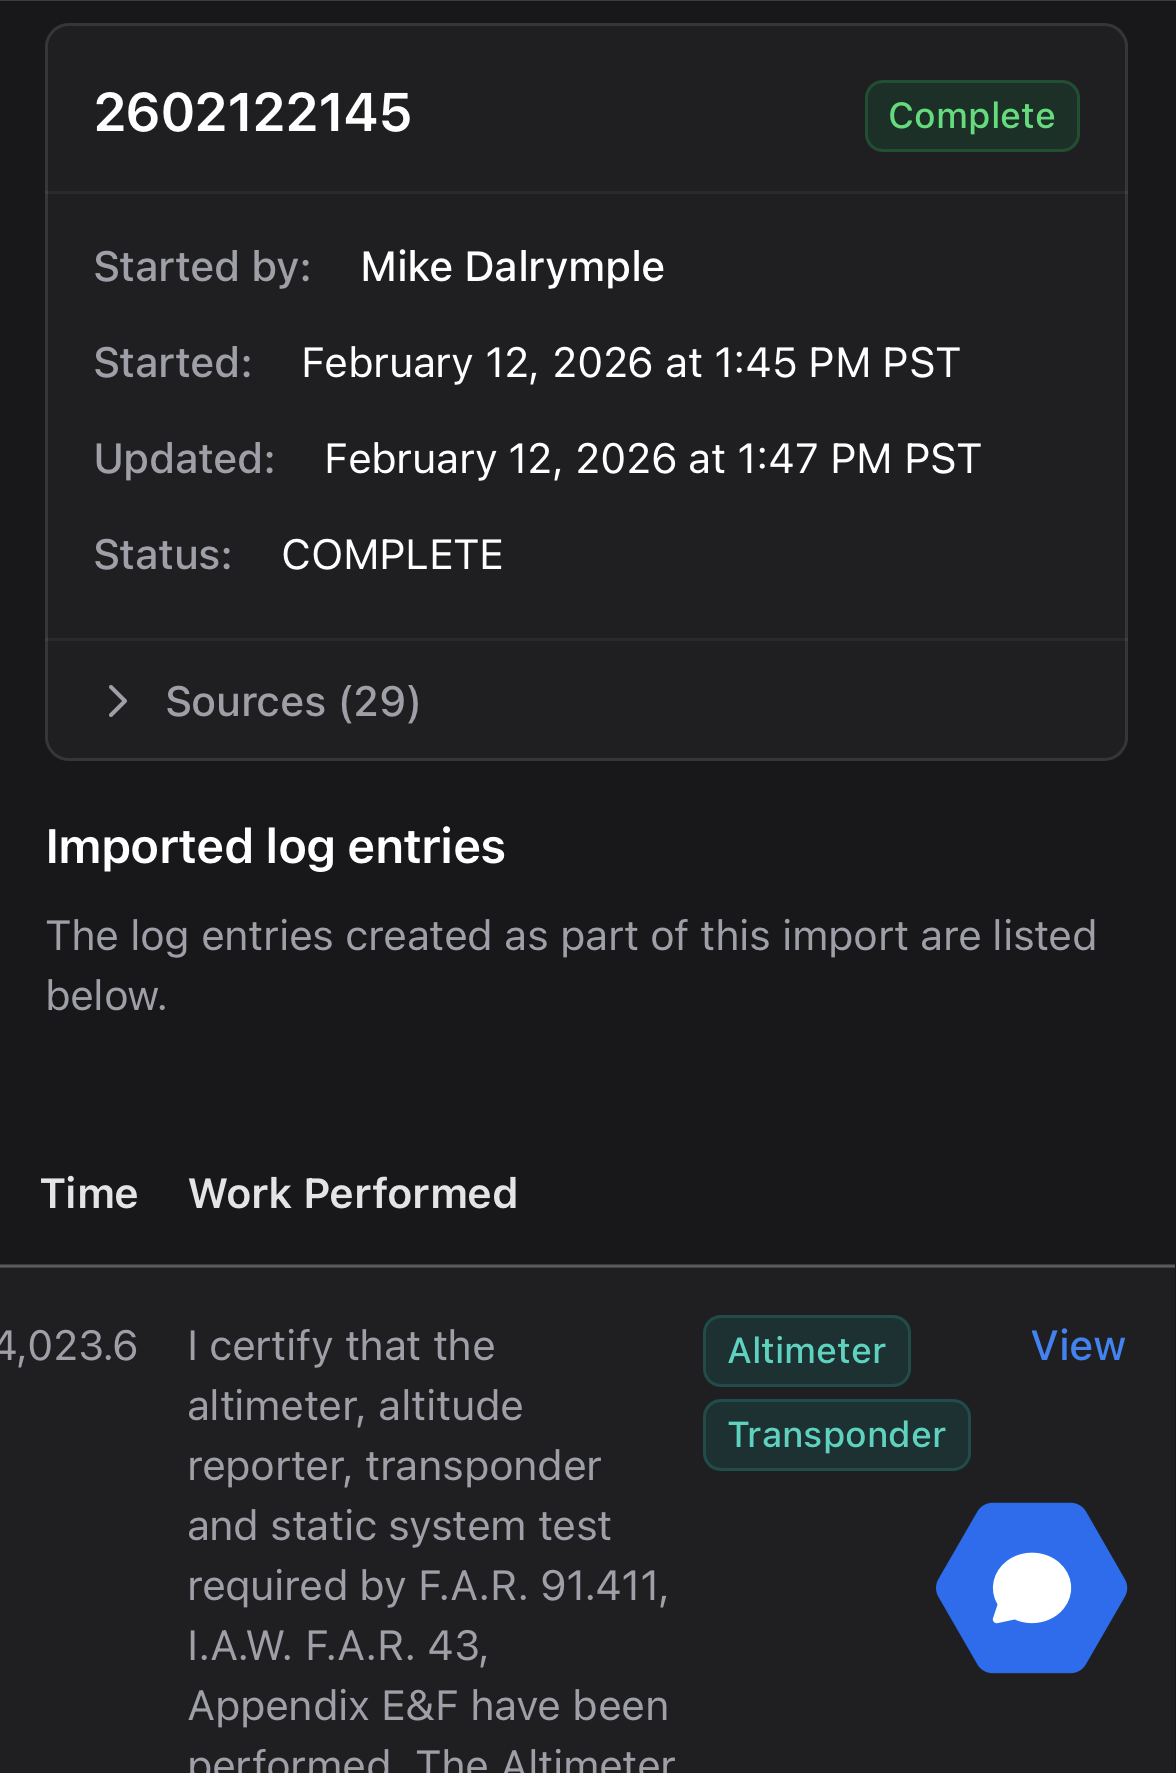Viewport: 1176px width, 1773px height.
Task: Click the COMPLETE status value
Action: point(392,554)
